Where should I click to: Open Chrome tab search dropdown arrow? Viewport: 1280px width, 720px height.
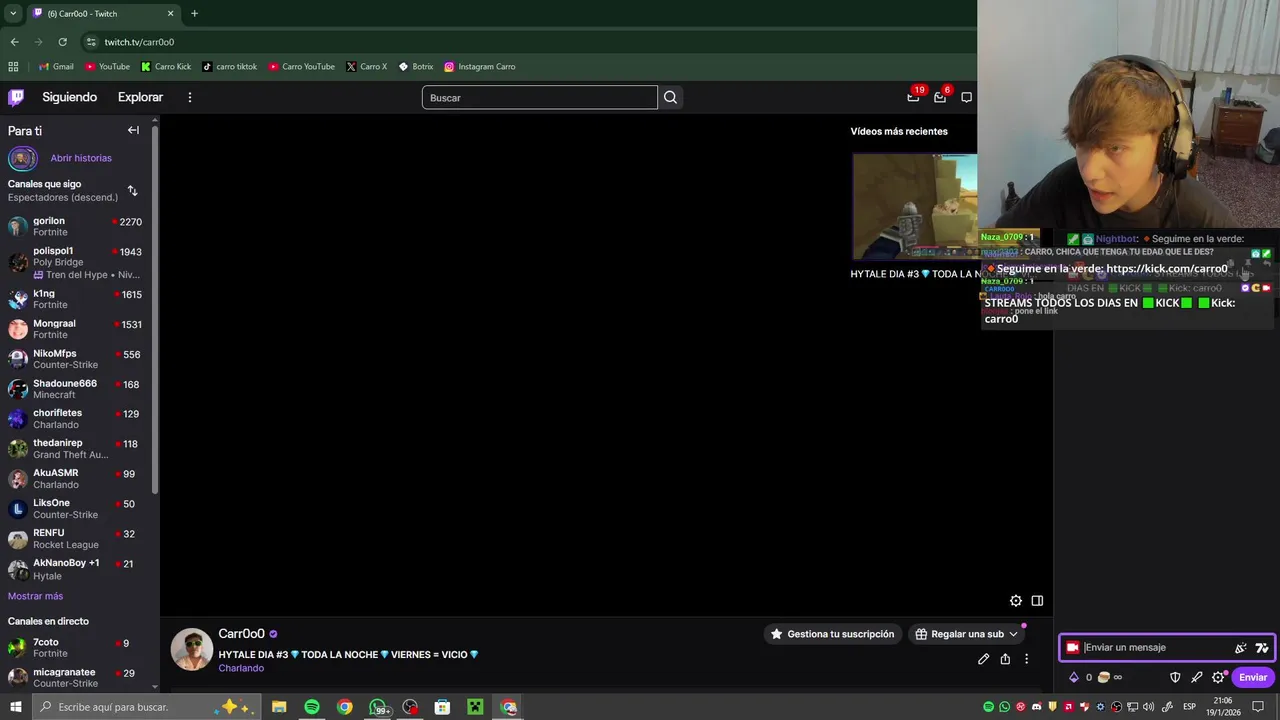coord(13,13)
